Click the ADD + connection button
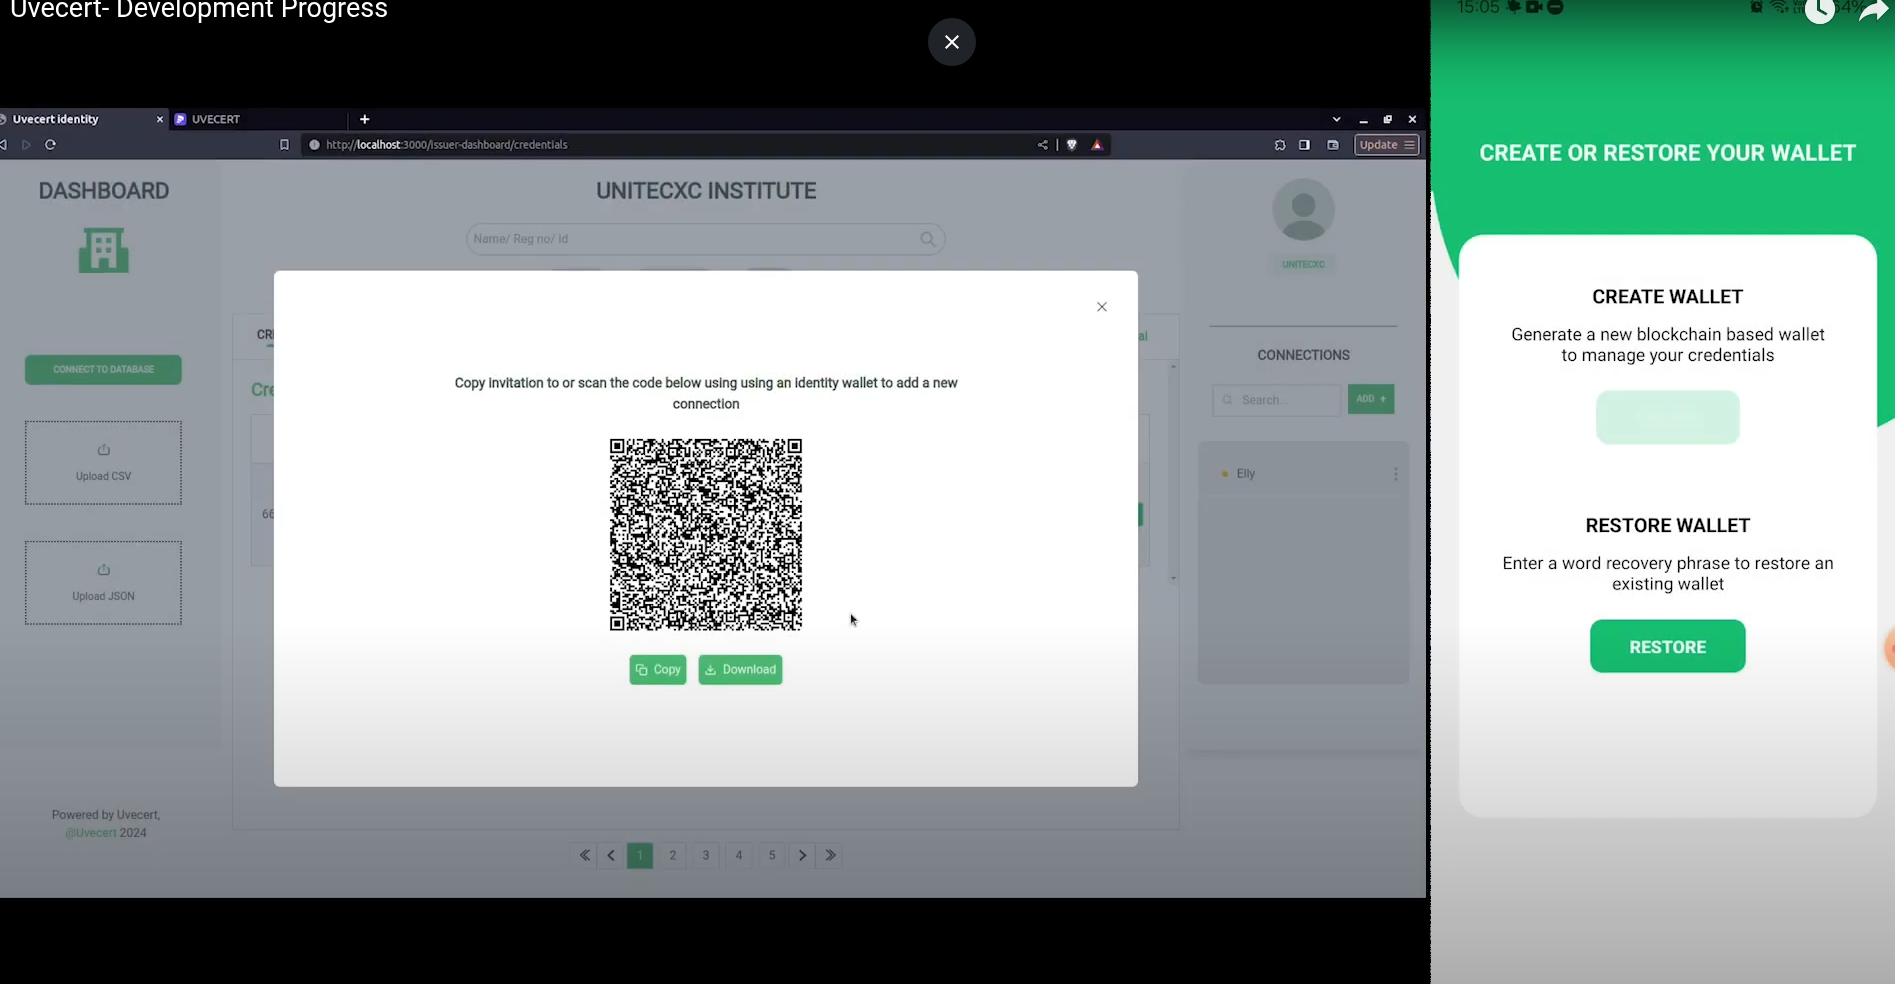 click(1371, 399)
